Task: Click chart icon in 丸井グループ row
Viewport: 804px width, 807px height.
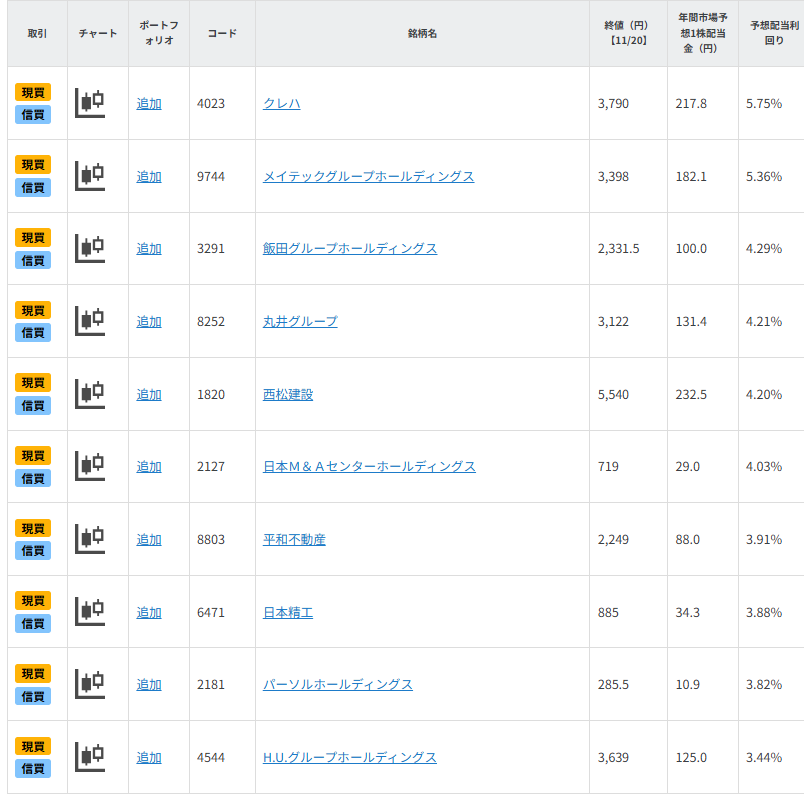Action: [90, 321]
